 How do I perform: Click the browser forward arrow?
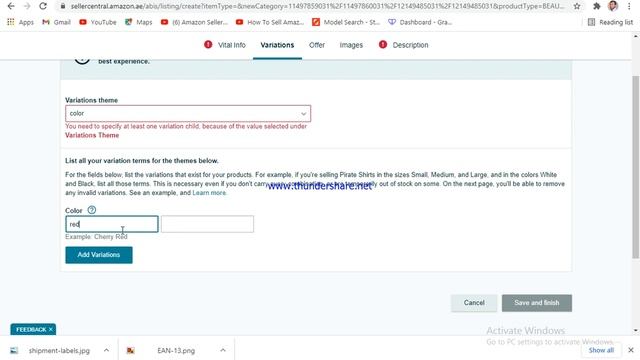(27, 6)
